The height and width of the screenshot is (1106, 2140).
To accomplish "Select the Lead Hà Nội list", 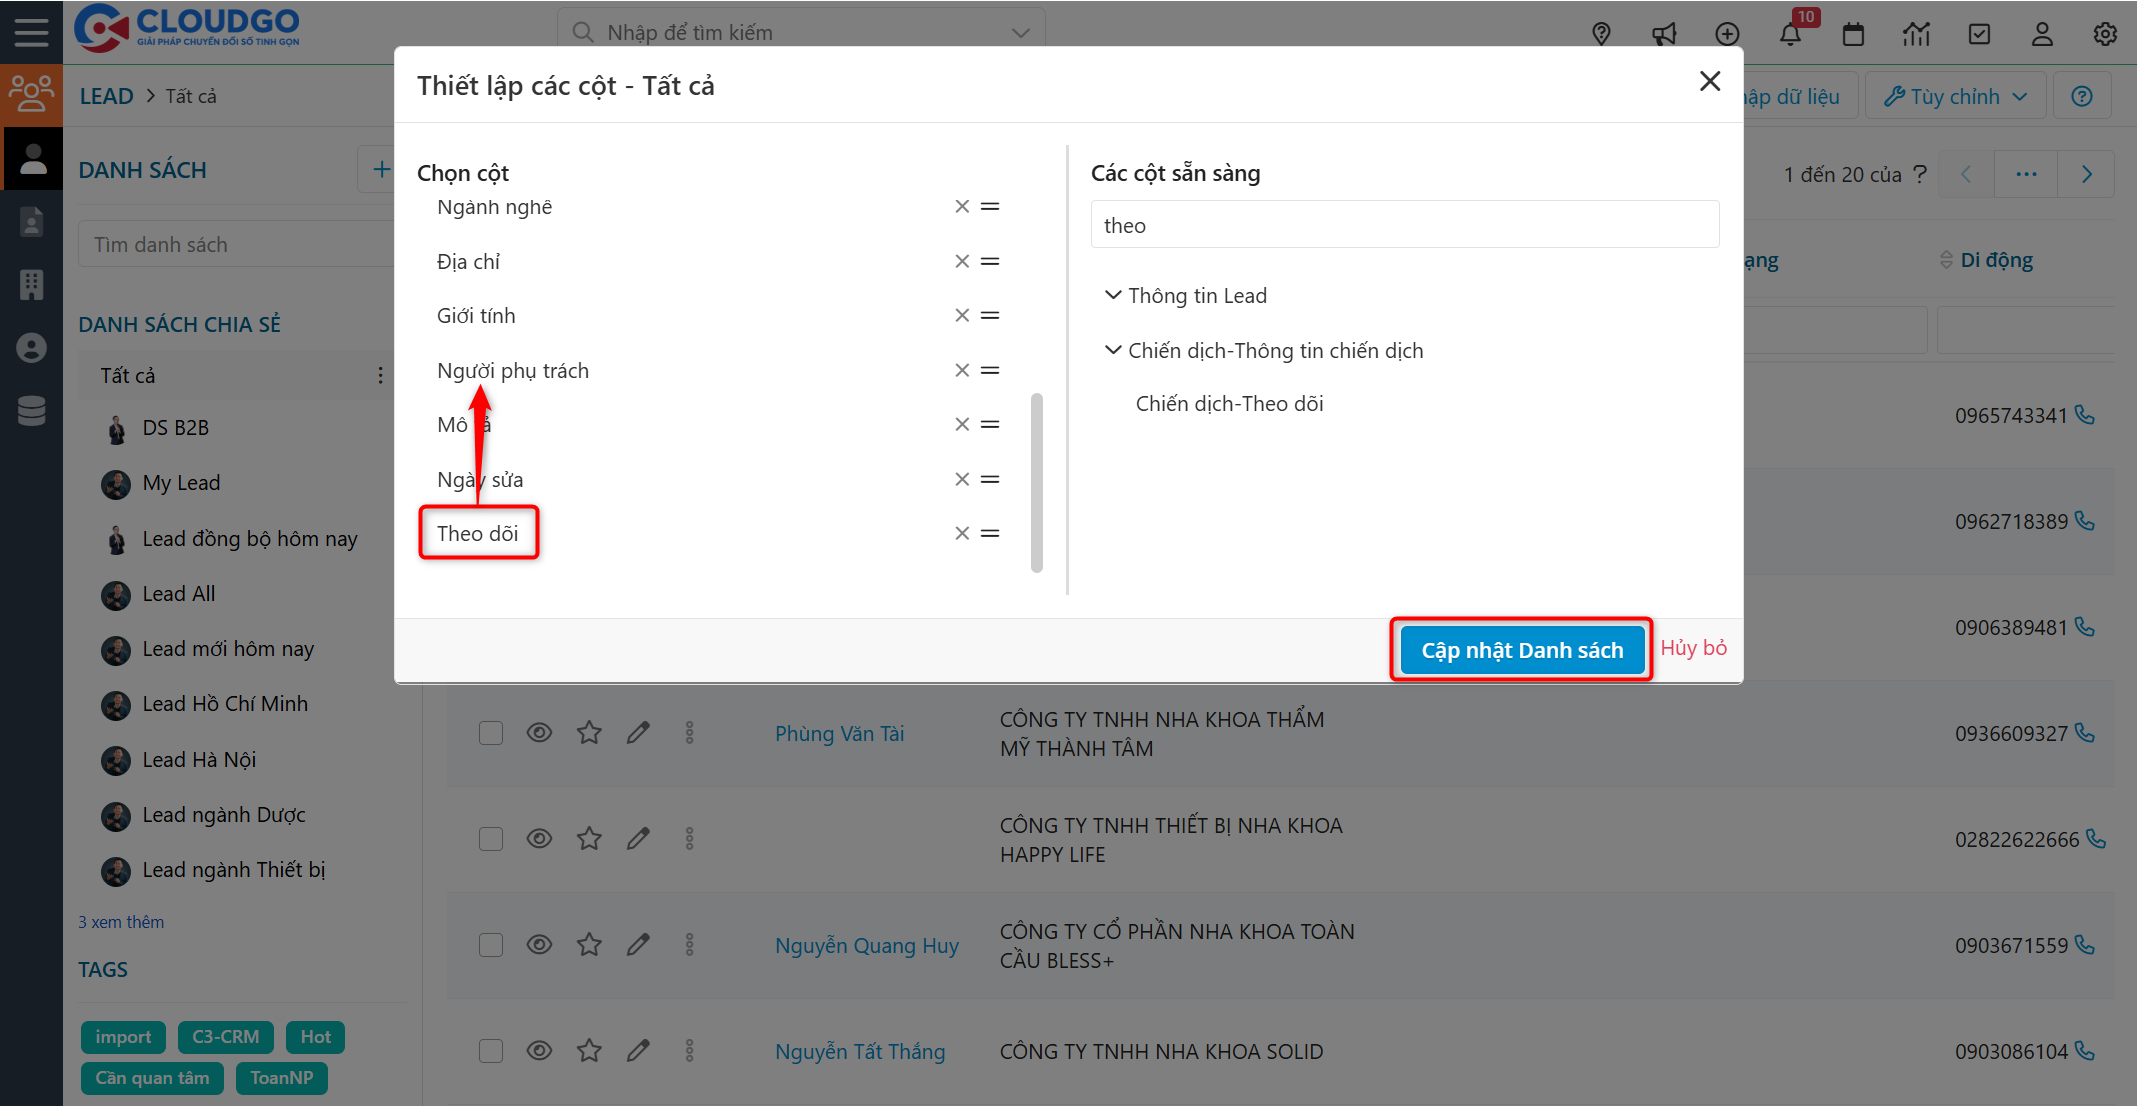I will point(199,759).
